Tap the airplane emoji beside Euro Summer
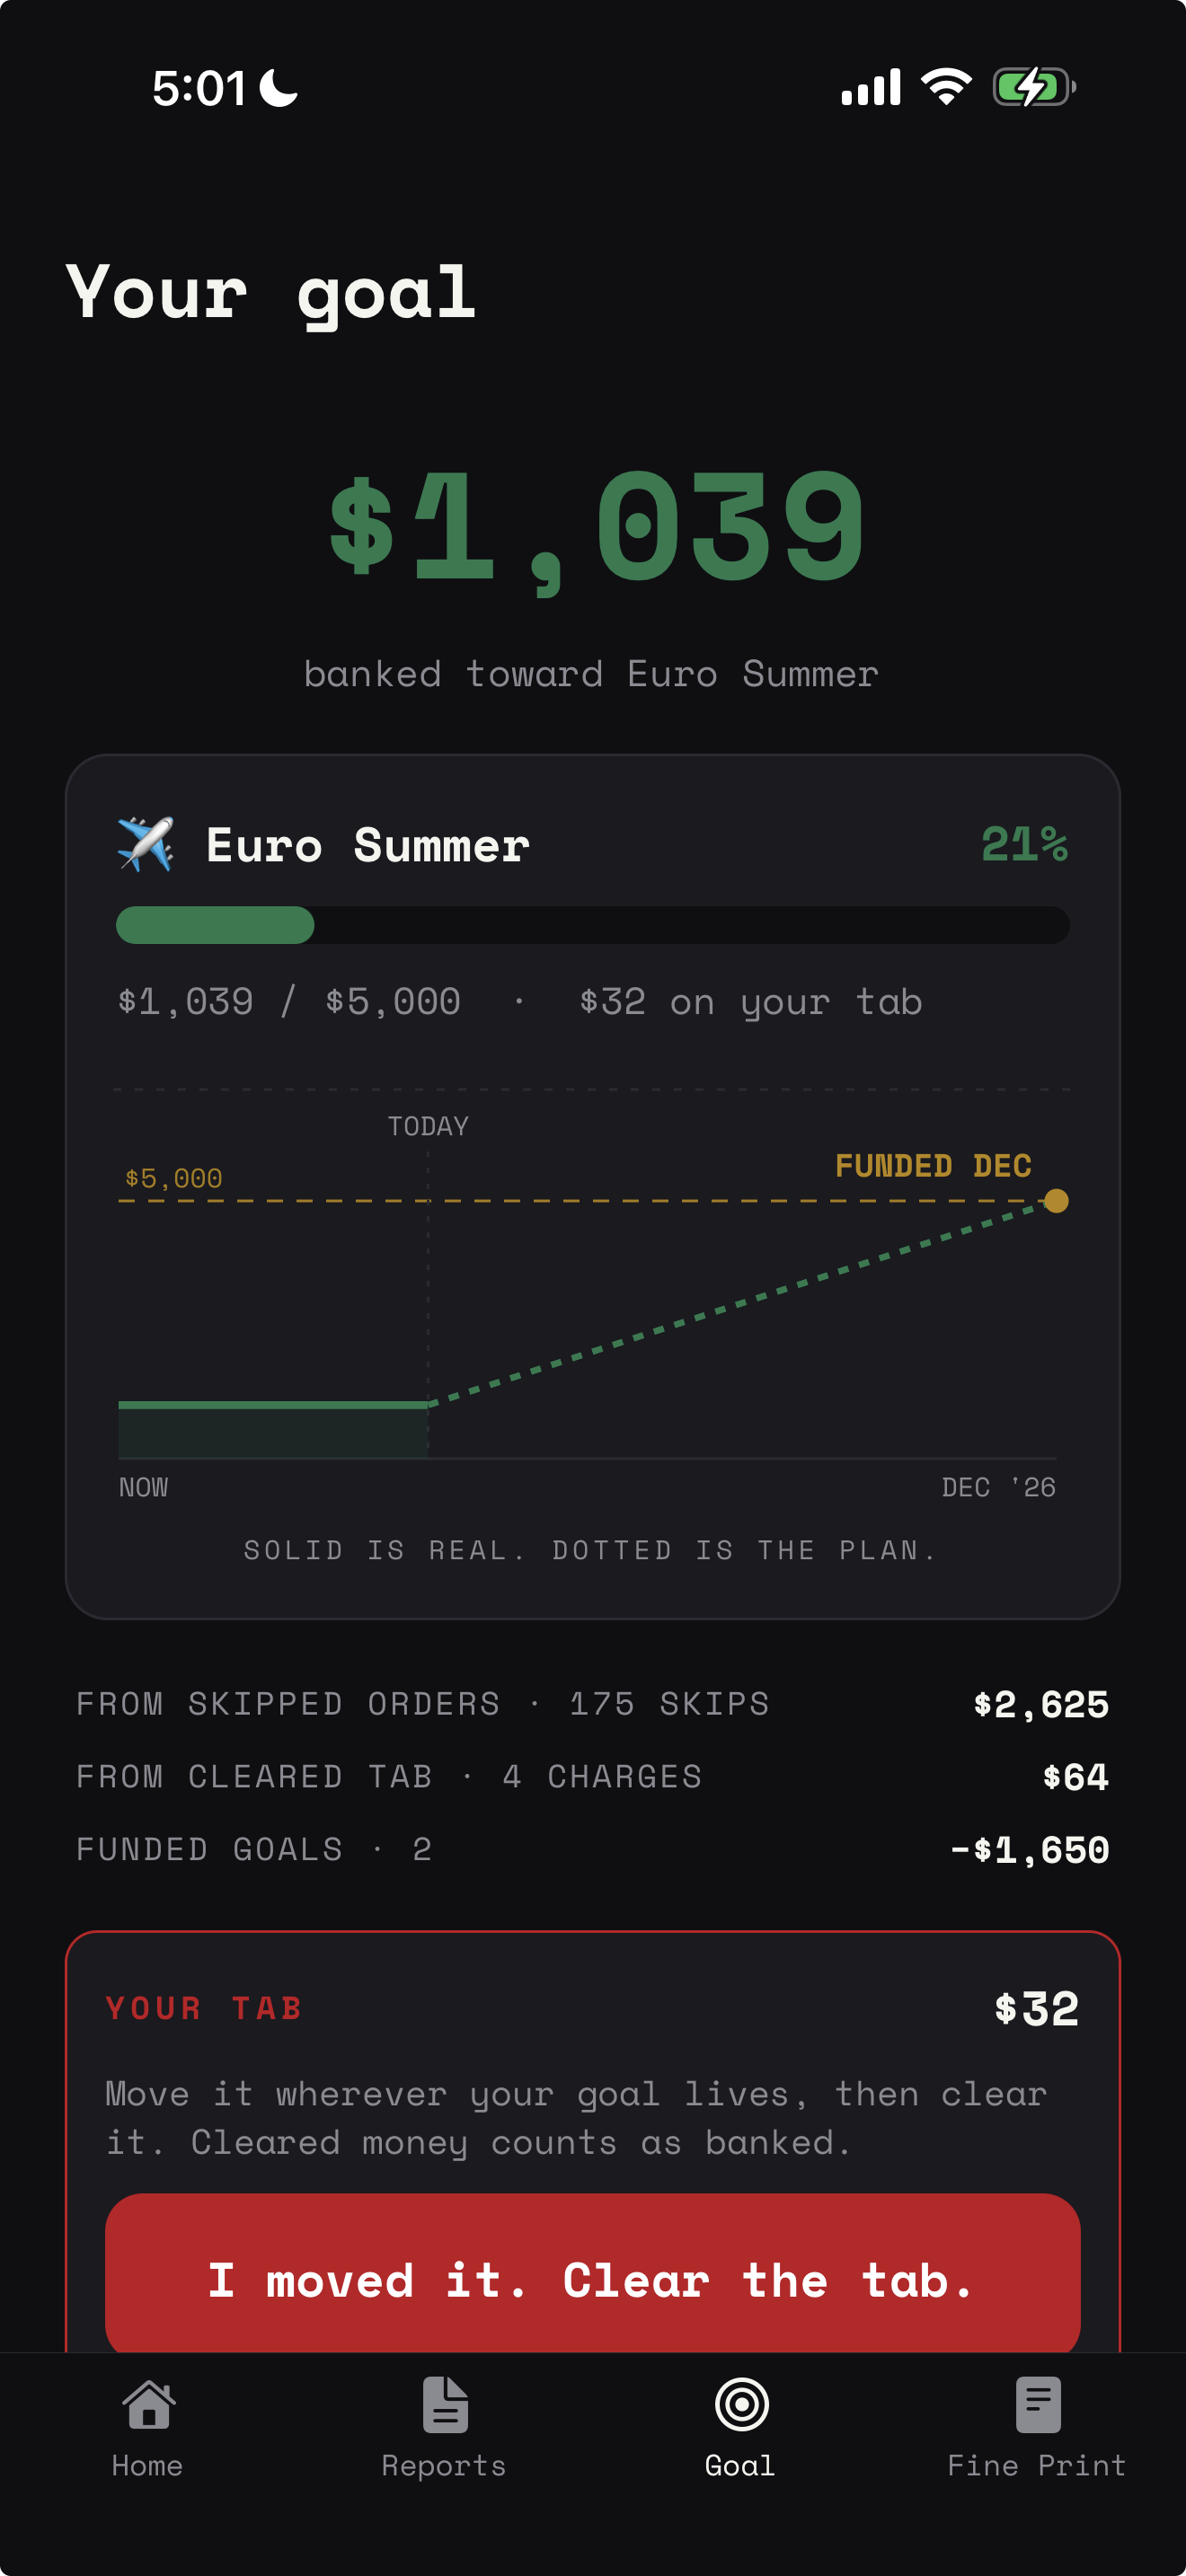Image resolution: width=1186 pixels, height=2576 pixels. (146, 844)
